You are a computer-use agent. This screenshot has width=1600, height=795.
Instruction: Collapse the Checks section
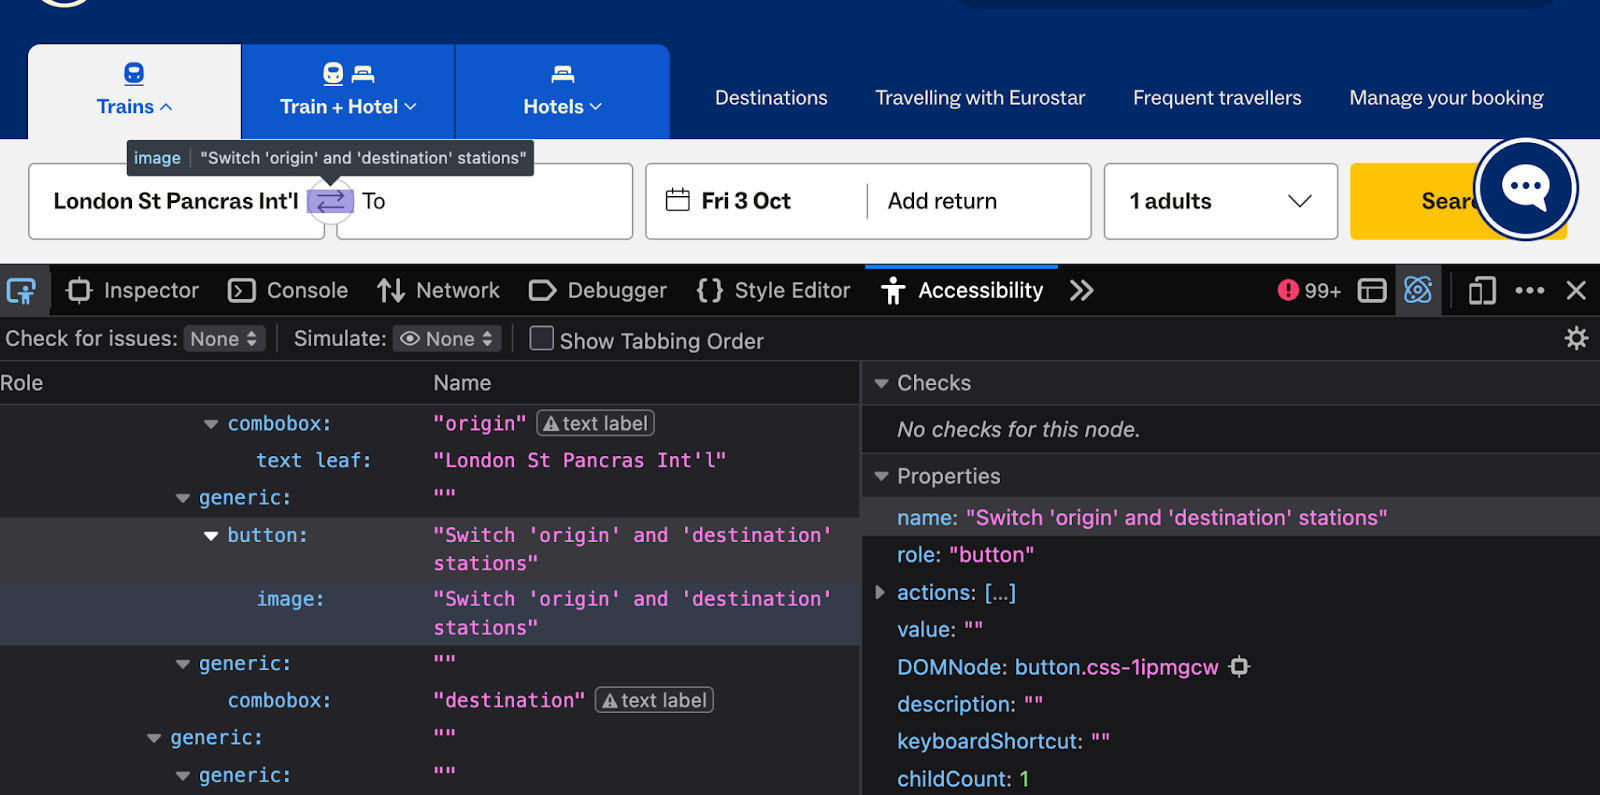(x=881, y=383)
